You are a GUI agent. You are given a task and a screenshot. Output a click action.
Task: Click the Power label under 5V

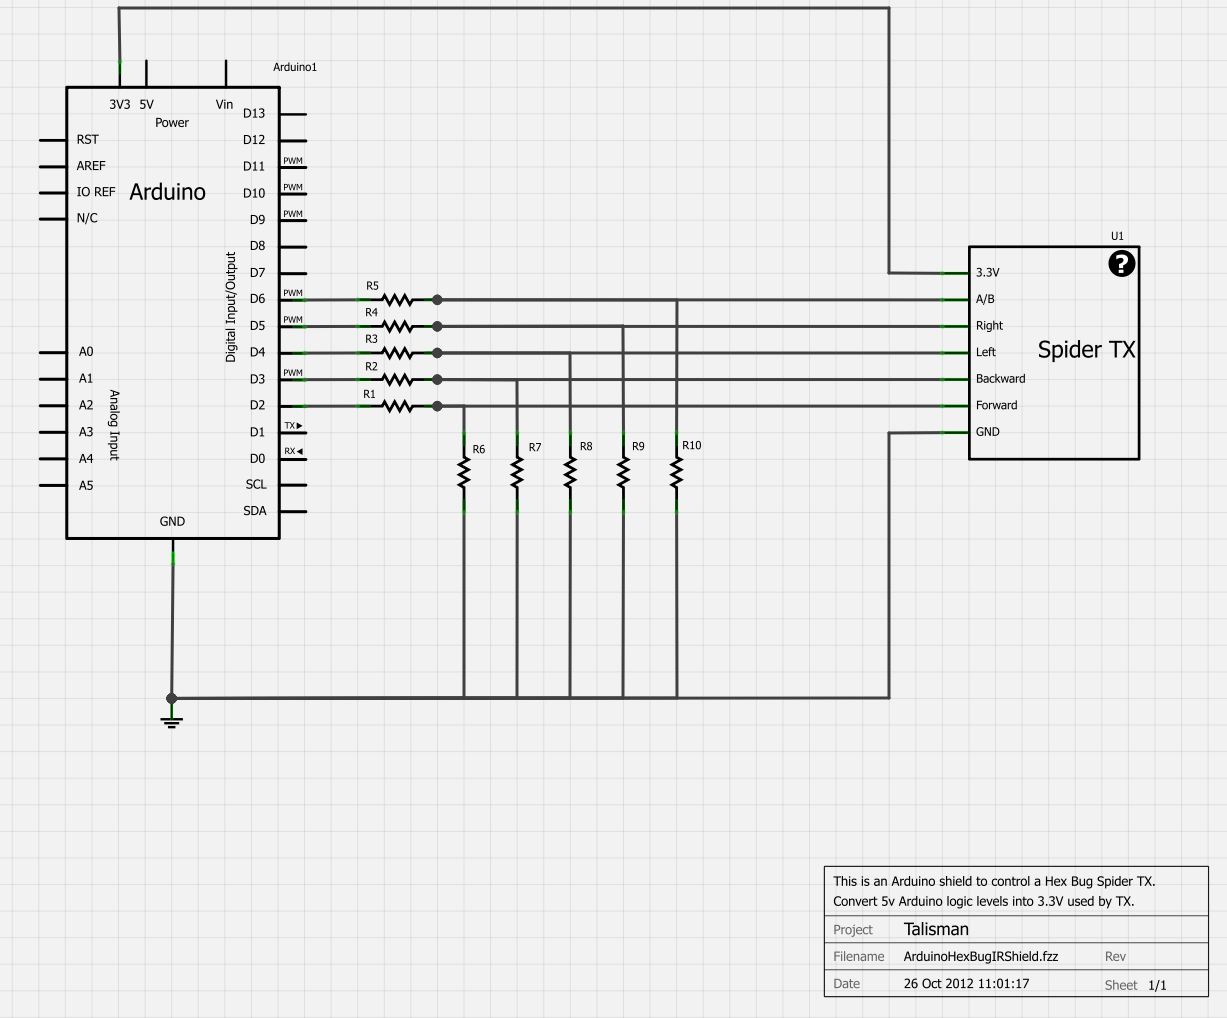point(172,123)
